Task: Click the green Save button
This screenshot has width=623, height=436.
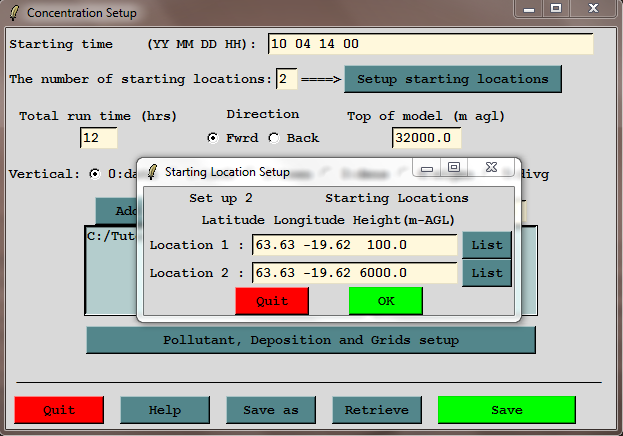Action: 506,410
